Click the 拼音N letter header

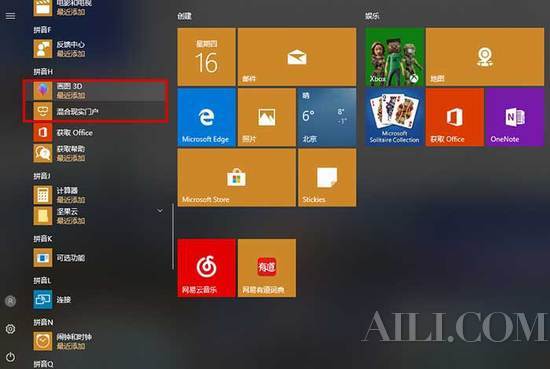[x=43, y=322]
